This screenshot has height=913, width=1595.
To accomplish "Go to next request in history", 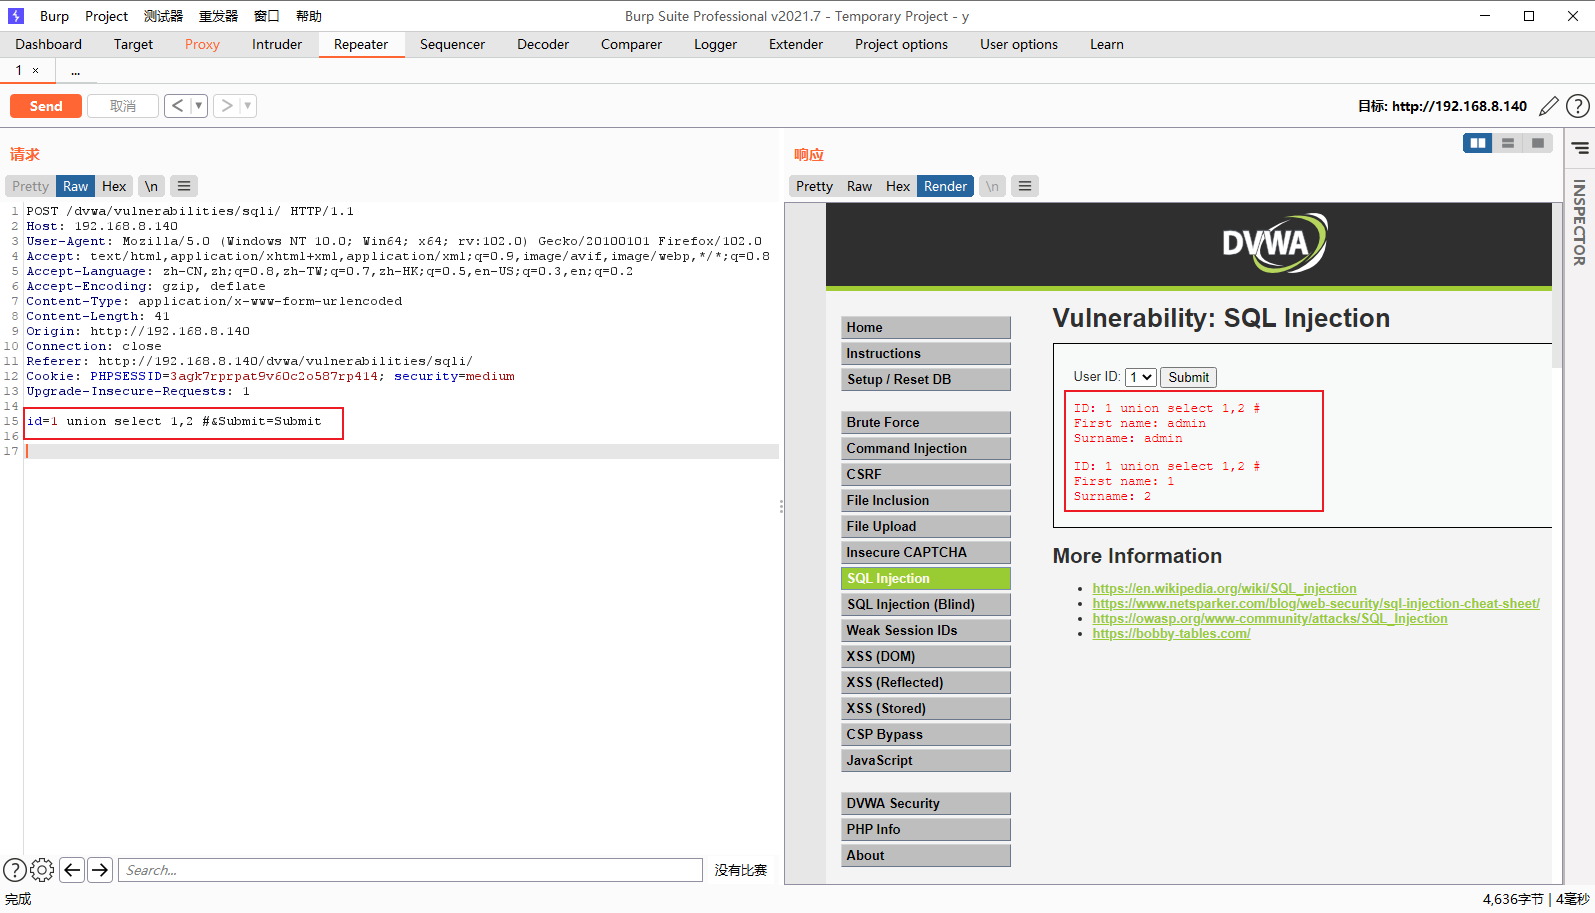I will (227, 106).
